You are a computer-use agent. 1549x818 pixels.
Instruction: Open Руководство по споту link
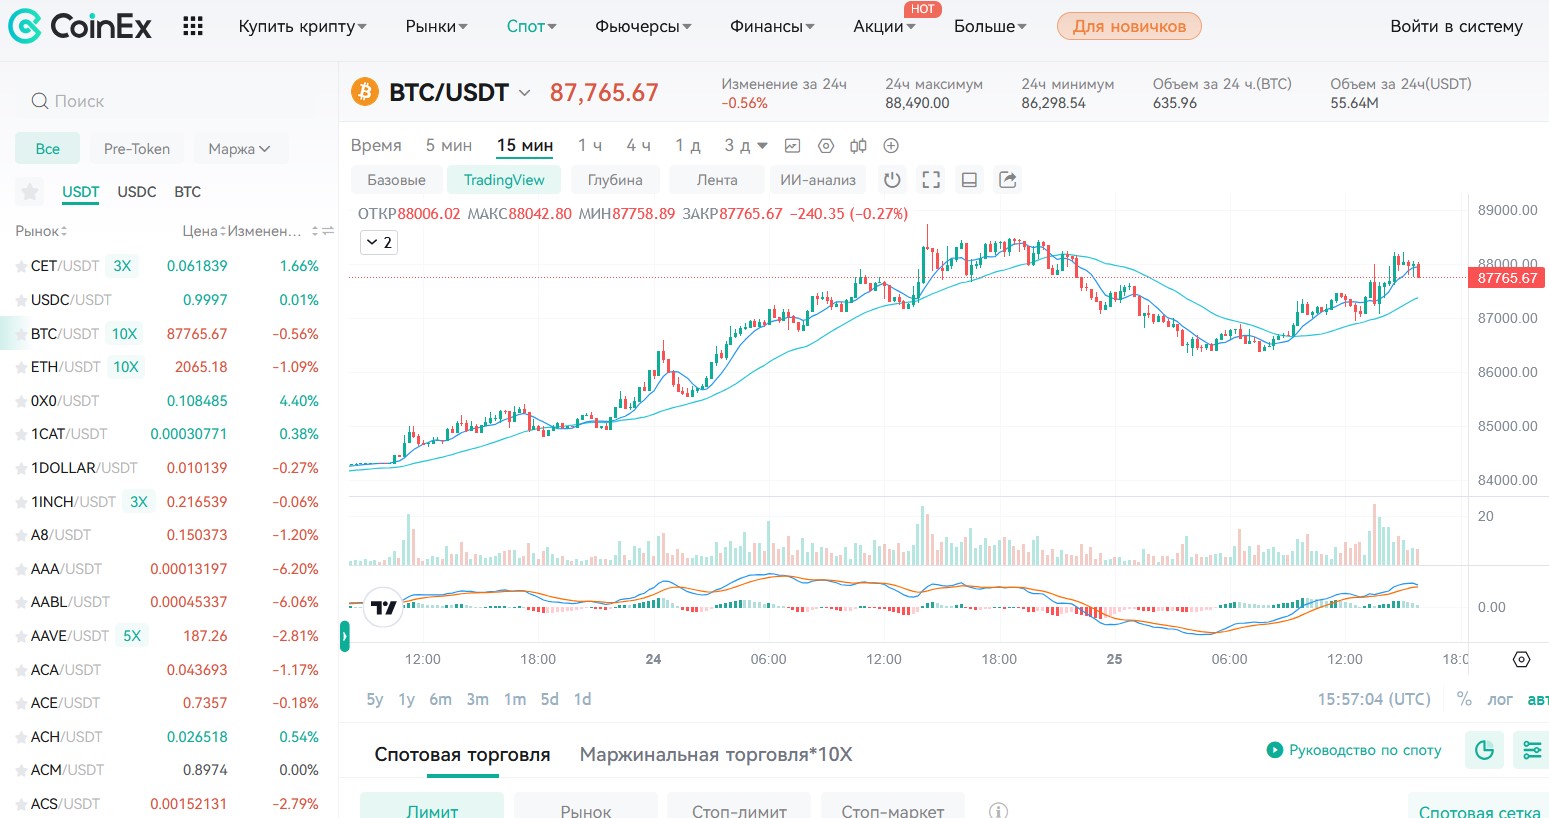1354,750
